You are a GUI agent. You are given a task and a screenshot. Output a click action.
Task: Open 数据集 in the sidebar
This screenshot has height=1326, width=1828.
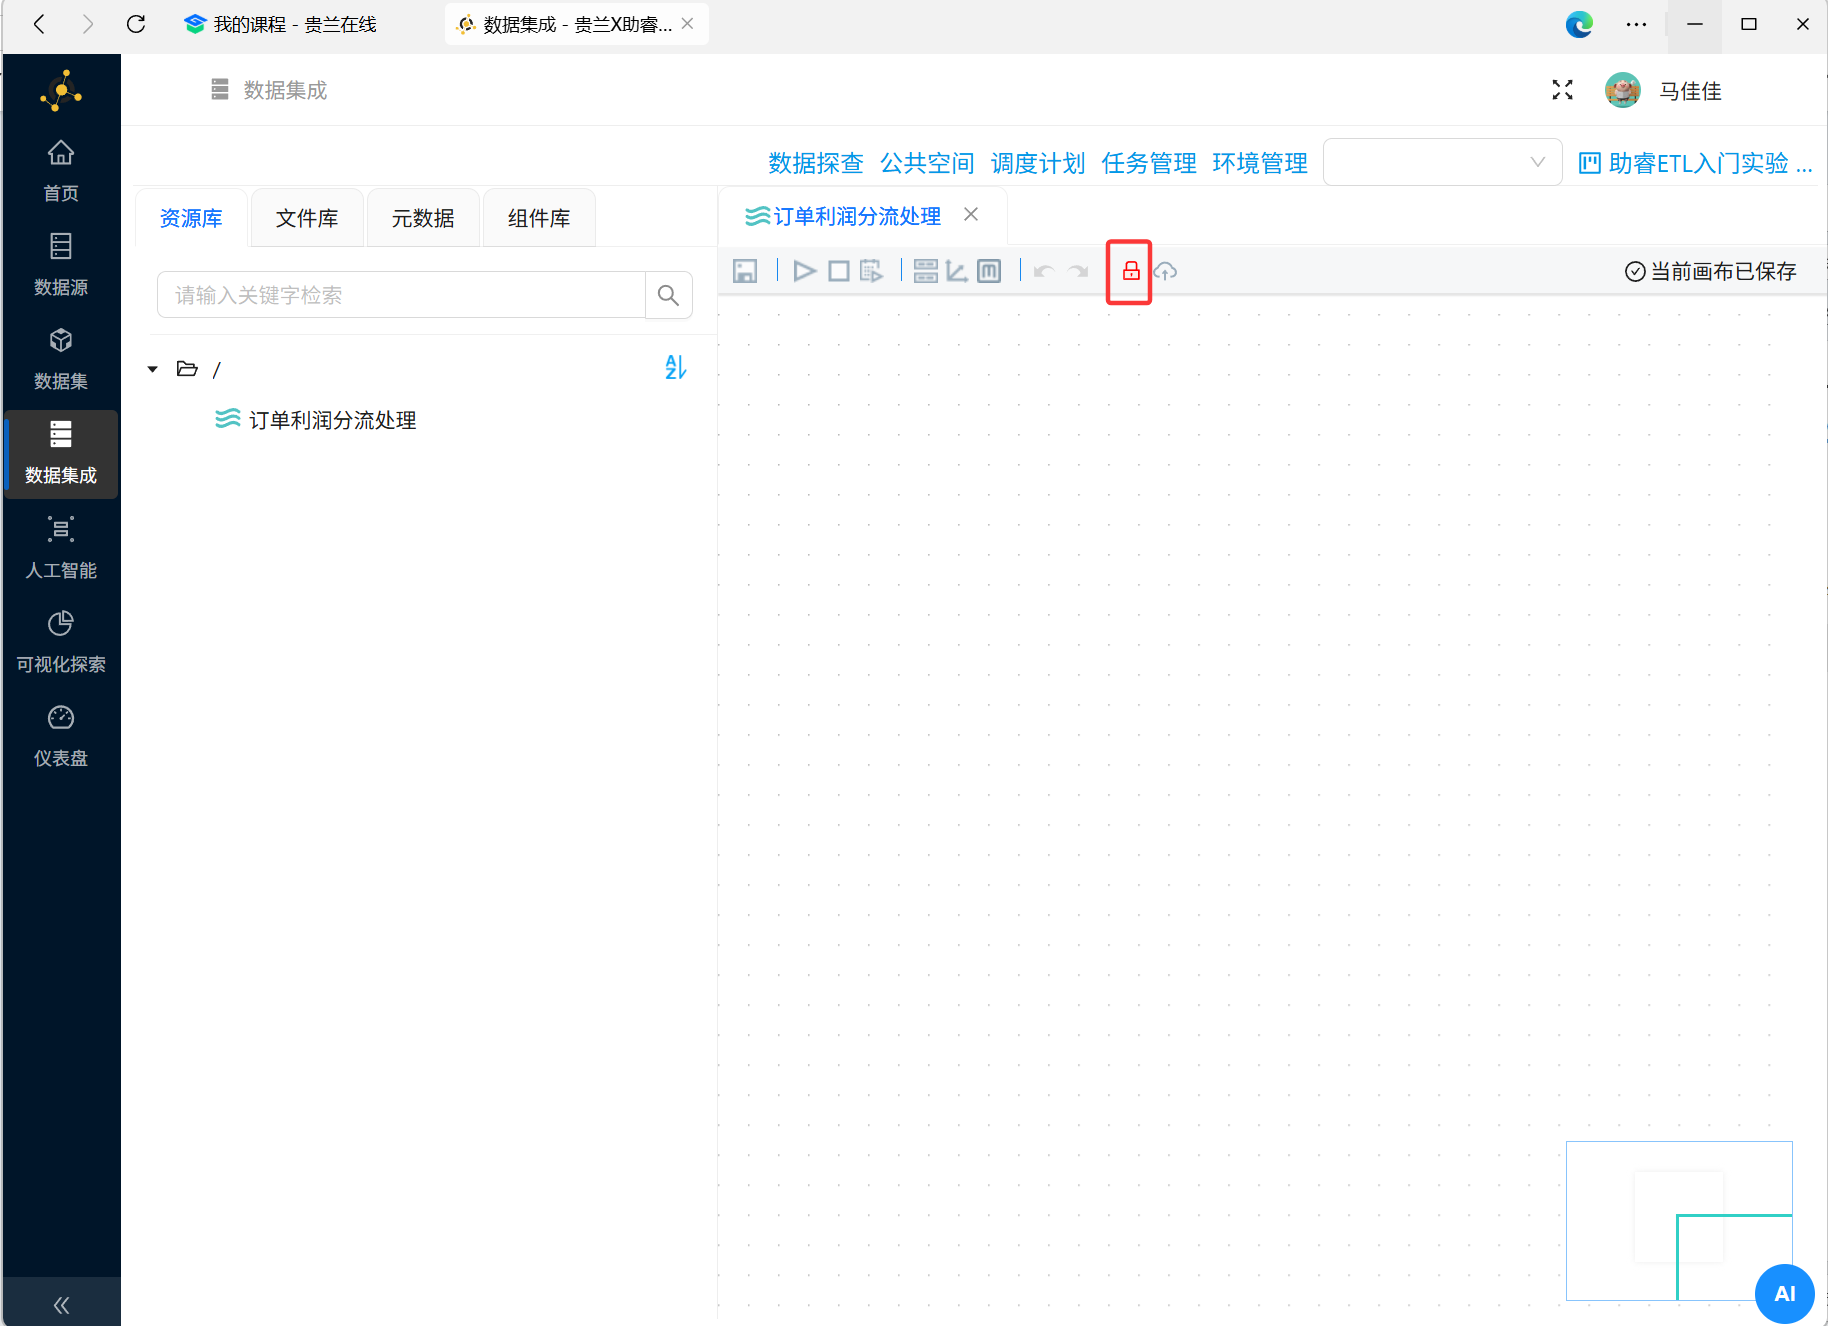[61, 359]
